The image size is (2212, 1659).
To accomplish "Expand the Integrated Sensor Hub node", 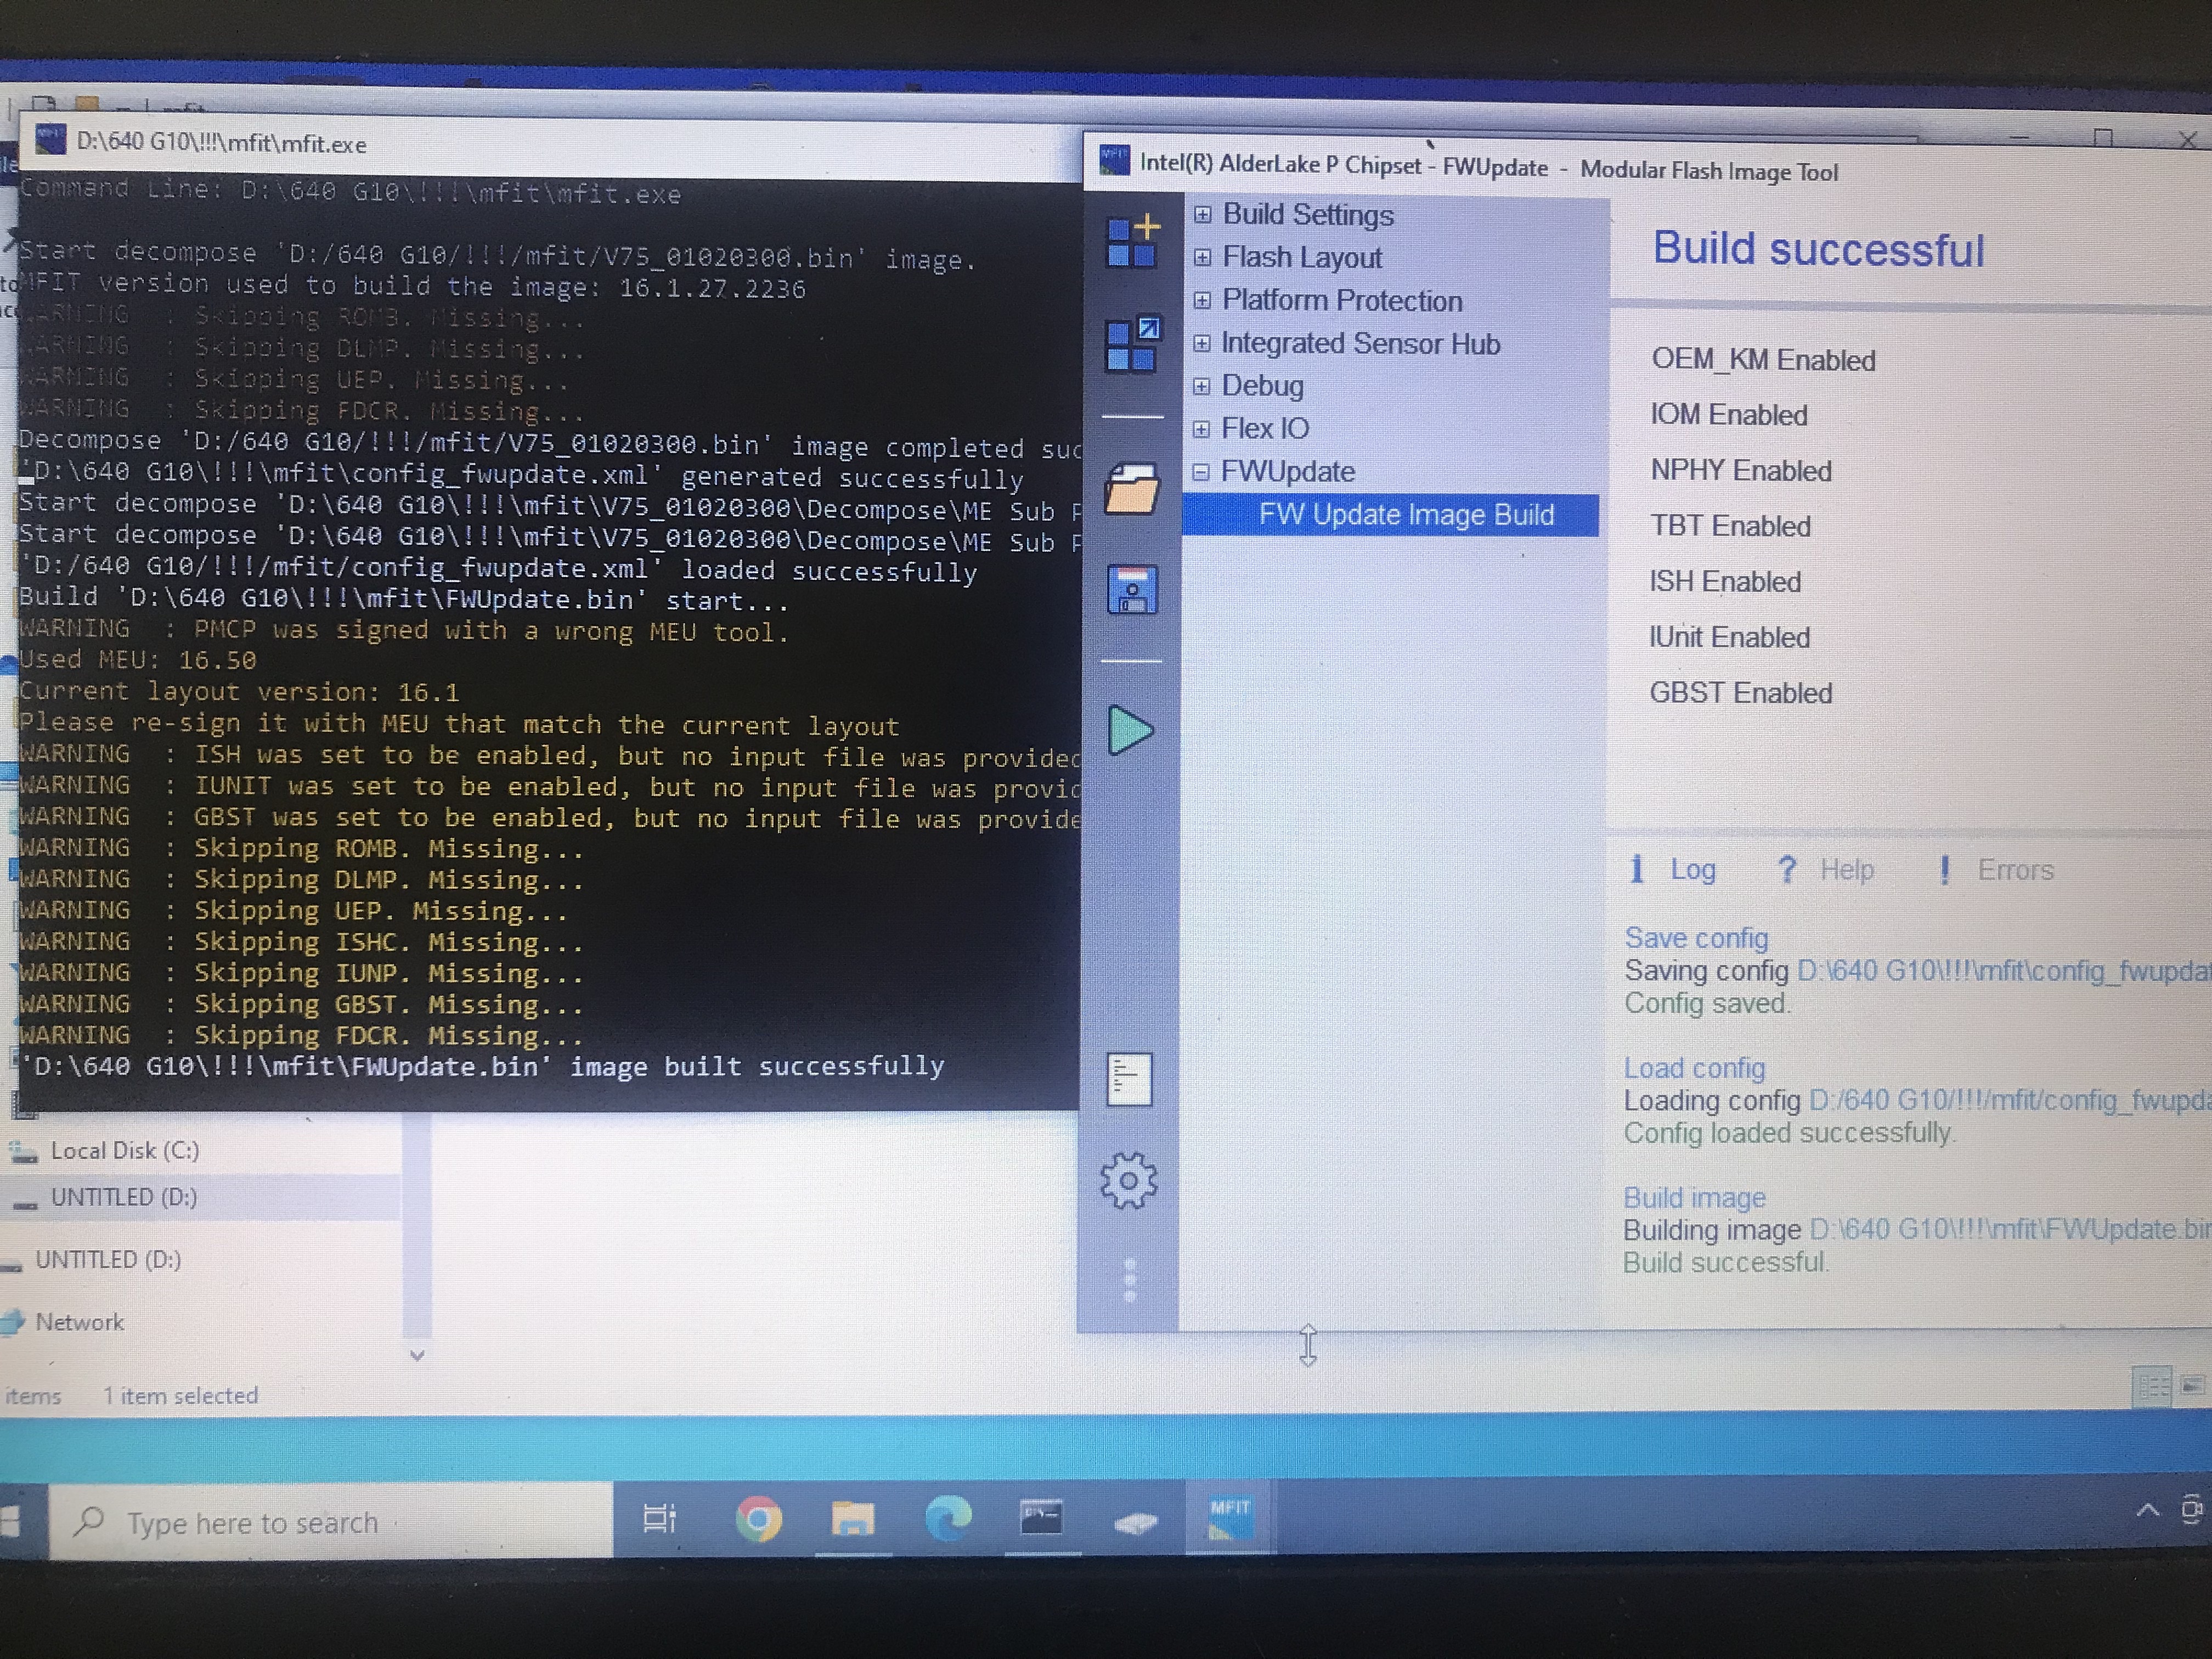I will point(1202,344).
